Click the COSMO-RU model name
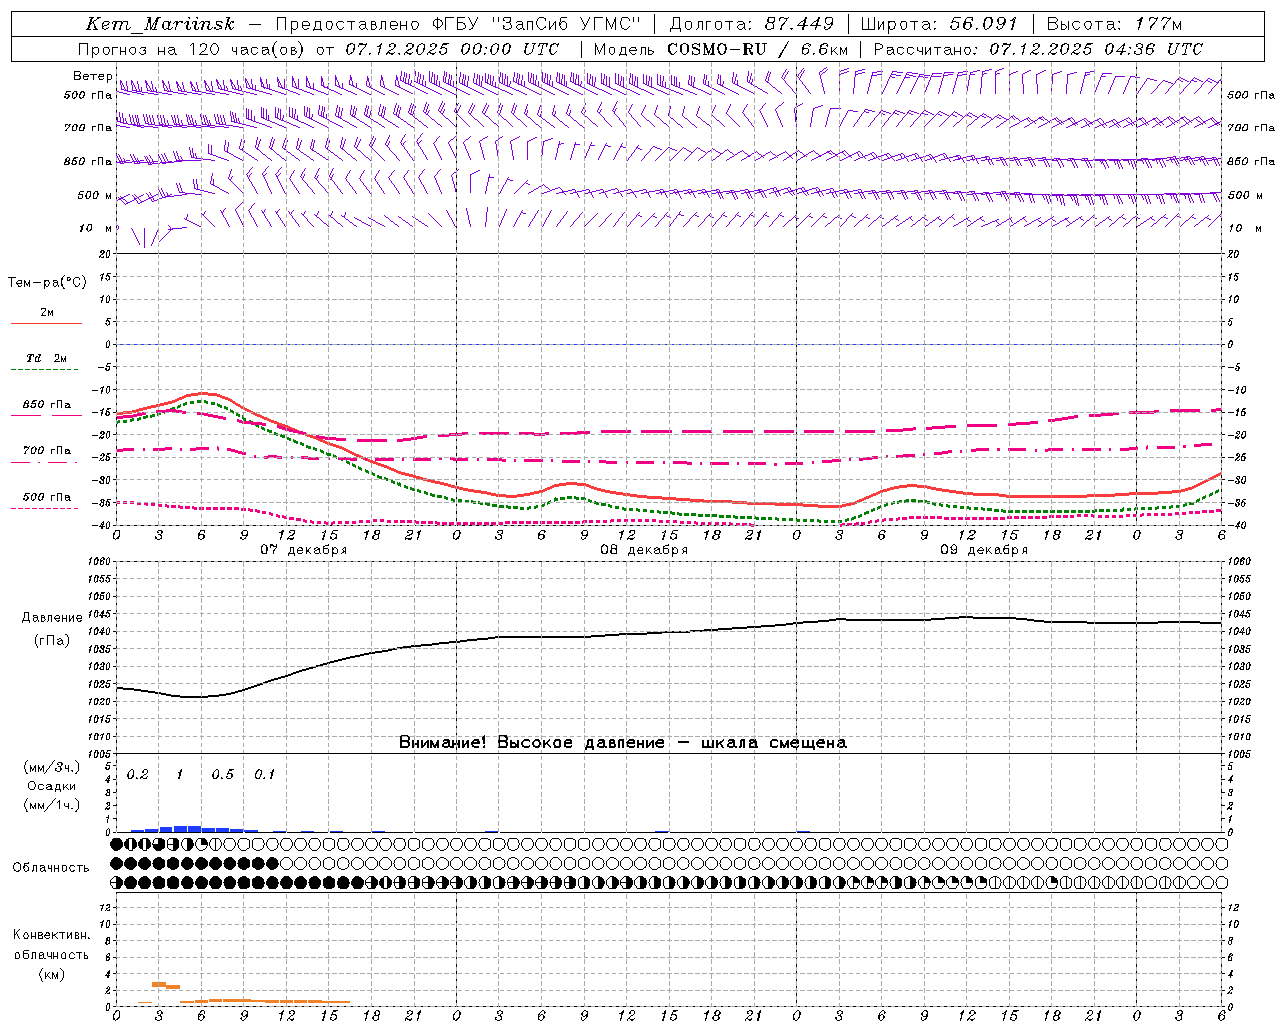Viewport: 1280px width, 1024px height. [716, 49]
